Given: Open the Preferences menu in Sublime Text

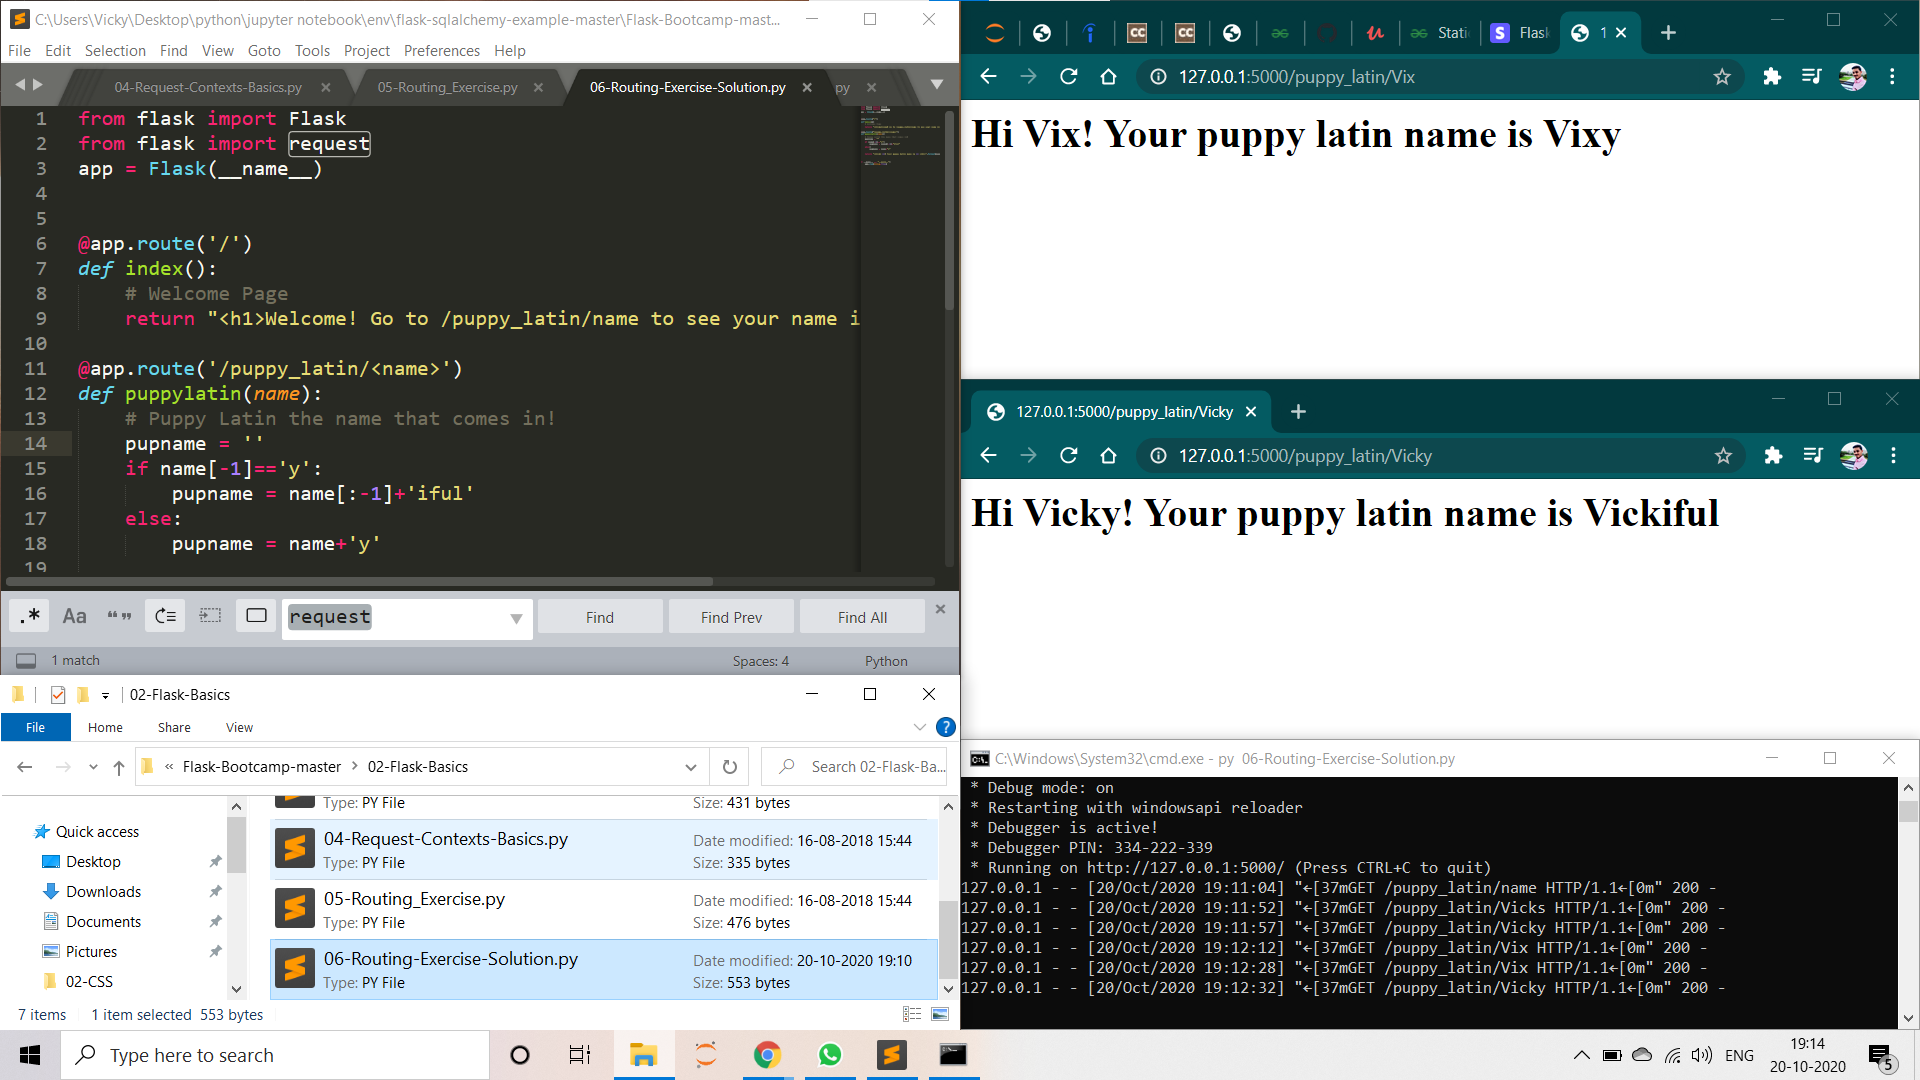Looking at the screenshot, I should (441, 50).
